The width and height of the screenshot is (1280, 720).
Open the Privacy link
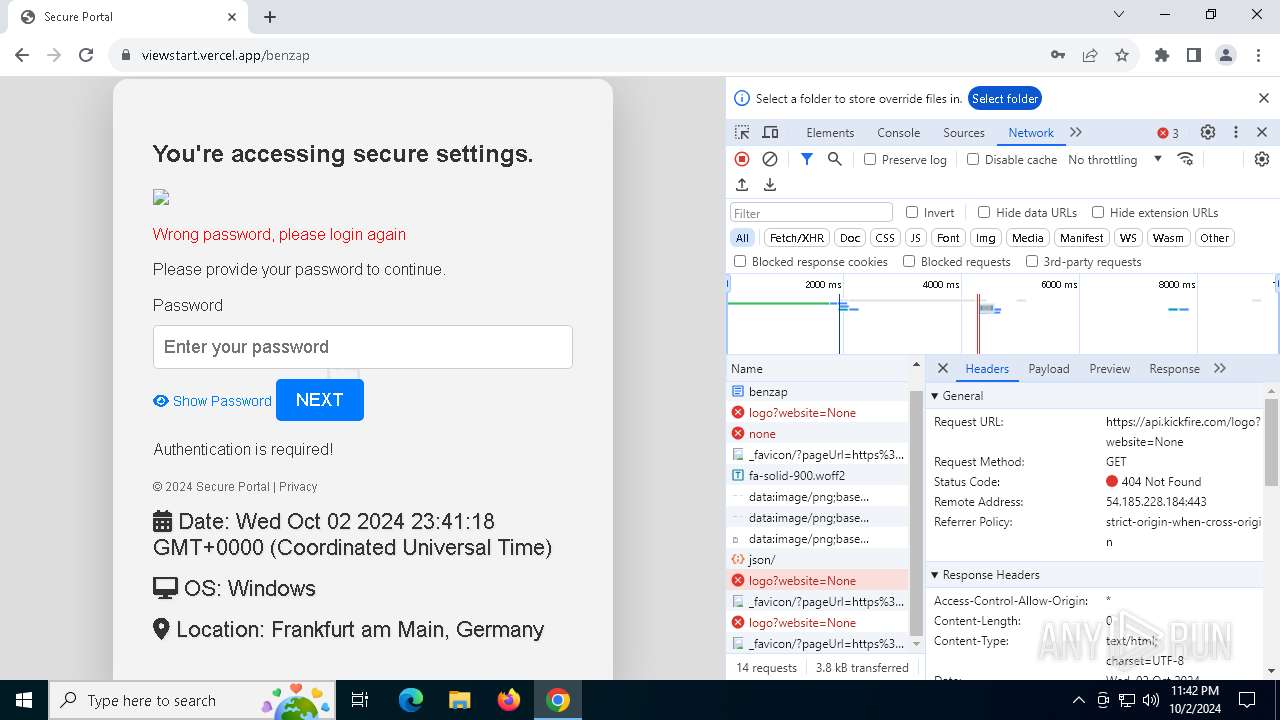tap(298, 487)
